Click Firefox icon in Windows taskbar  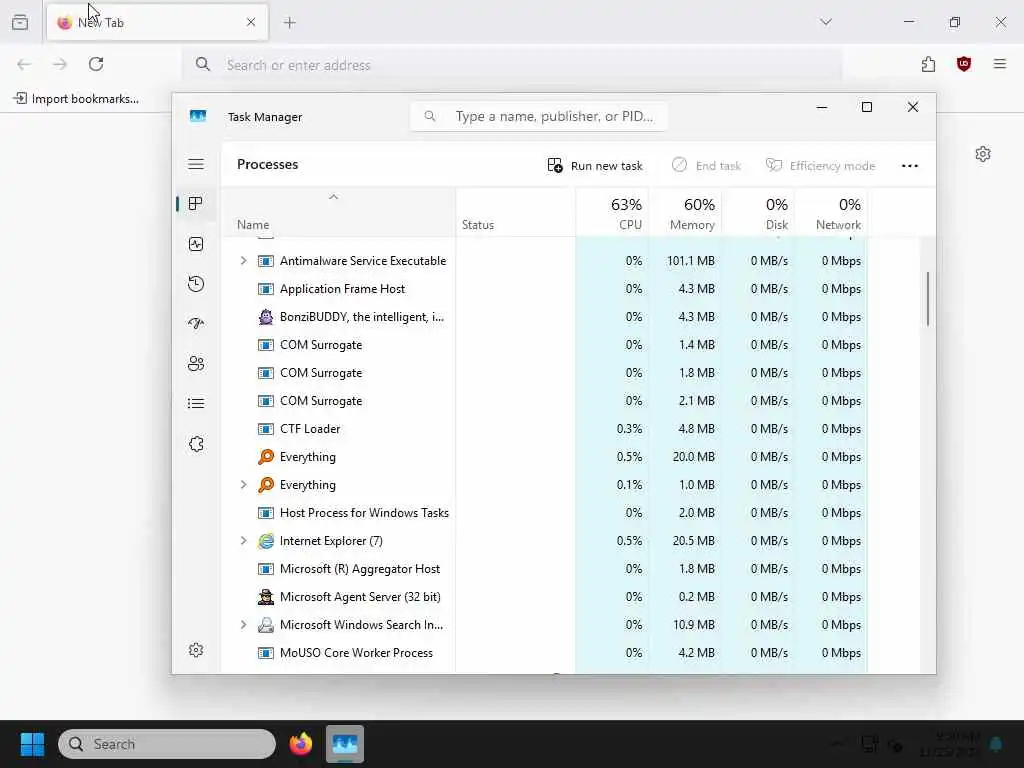(301, 744)
